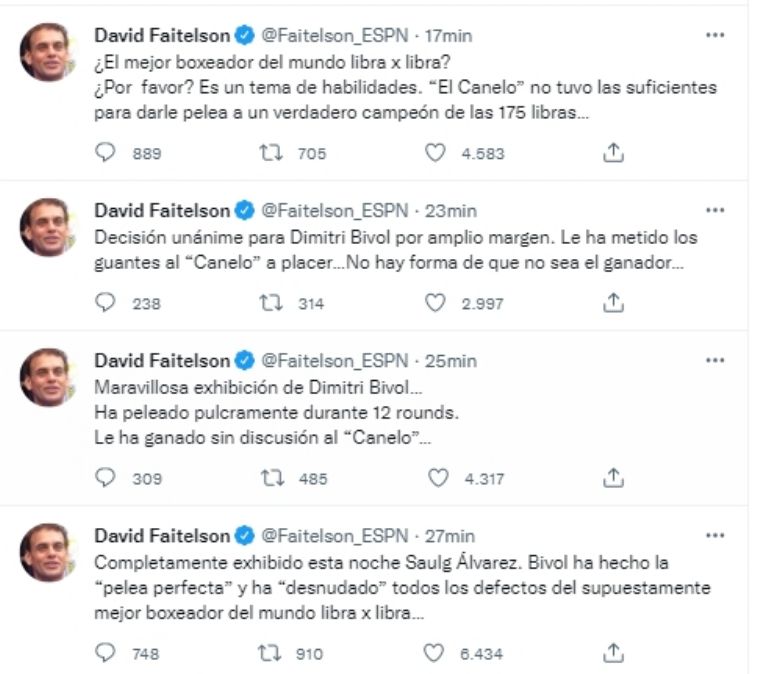Open more options on the 17min tweet
The width and height of the screenshot is (768, 674).
click(x=715, y=35)
